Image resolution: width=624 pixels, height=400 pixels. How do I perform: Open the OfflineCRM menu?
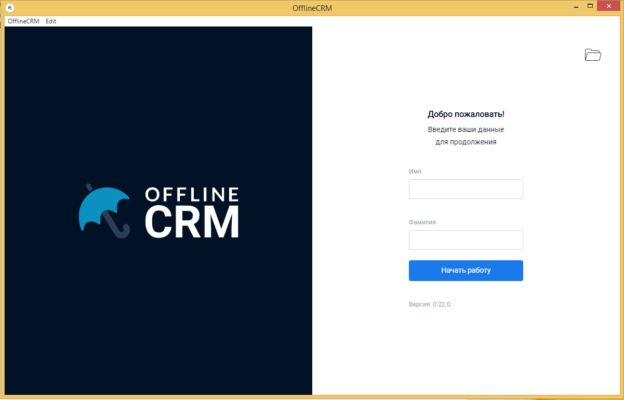23,21
